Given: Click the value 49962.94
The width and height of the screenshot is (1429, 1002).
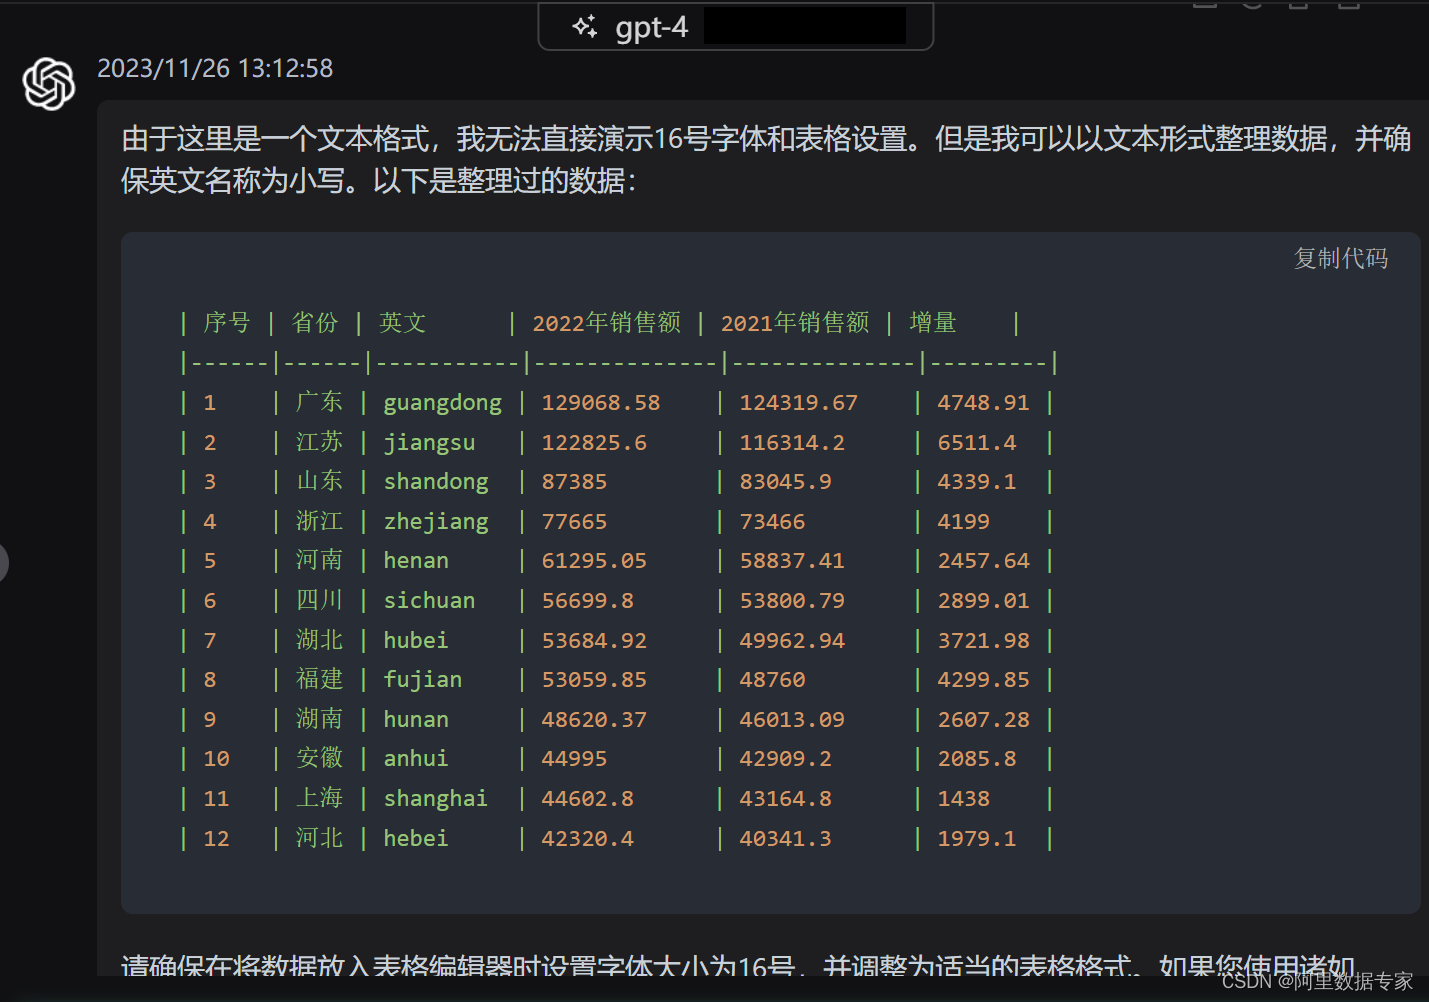Looking at the screenshot, I should click(x=792, y=641).
